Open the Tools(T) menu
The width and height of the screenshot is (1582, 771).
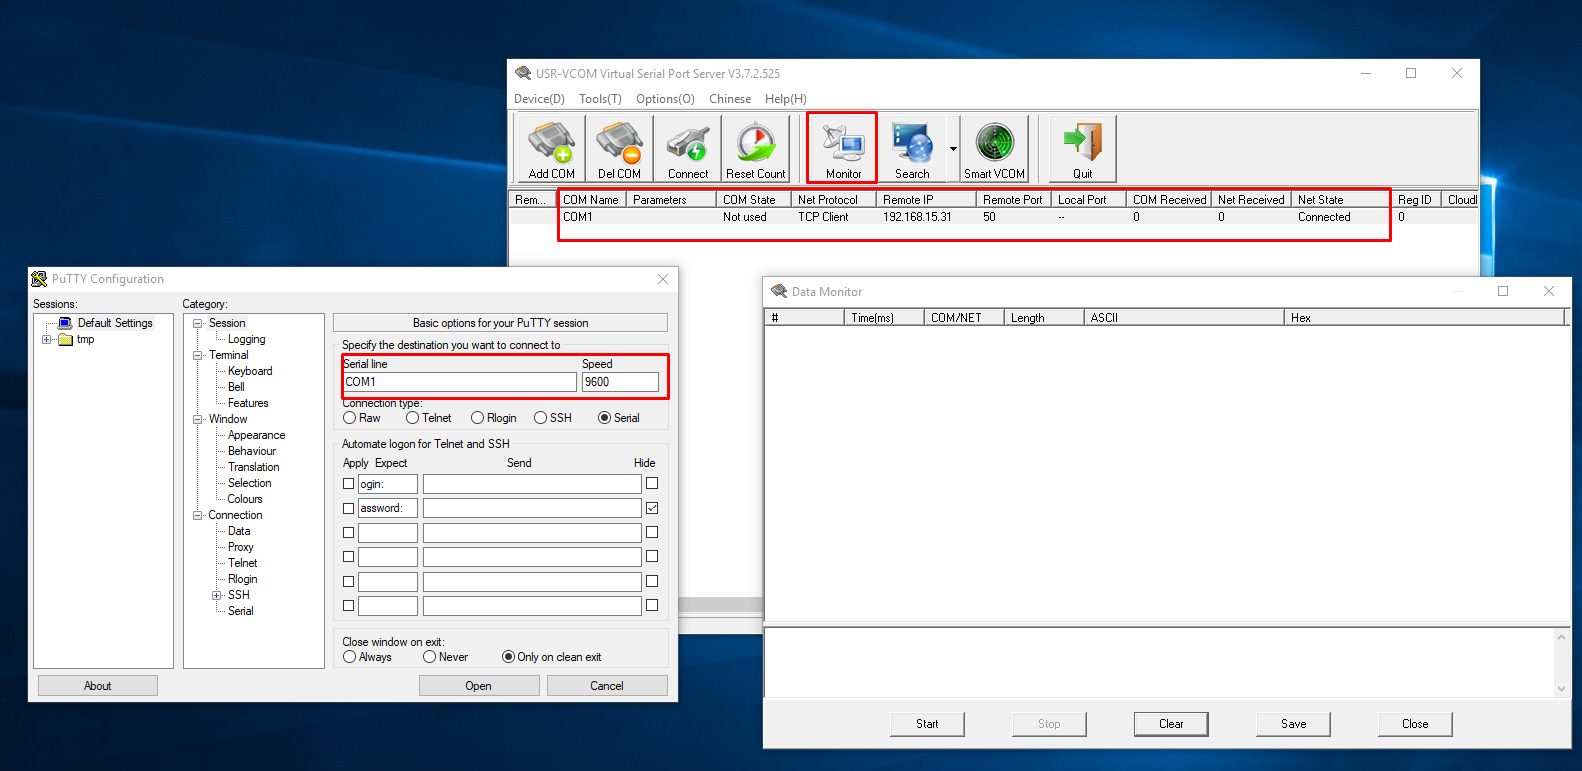(x=600, y=99)
